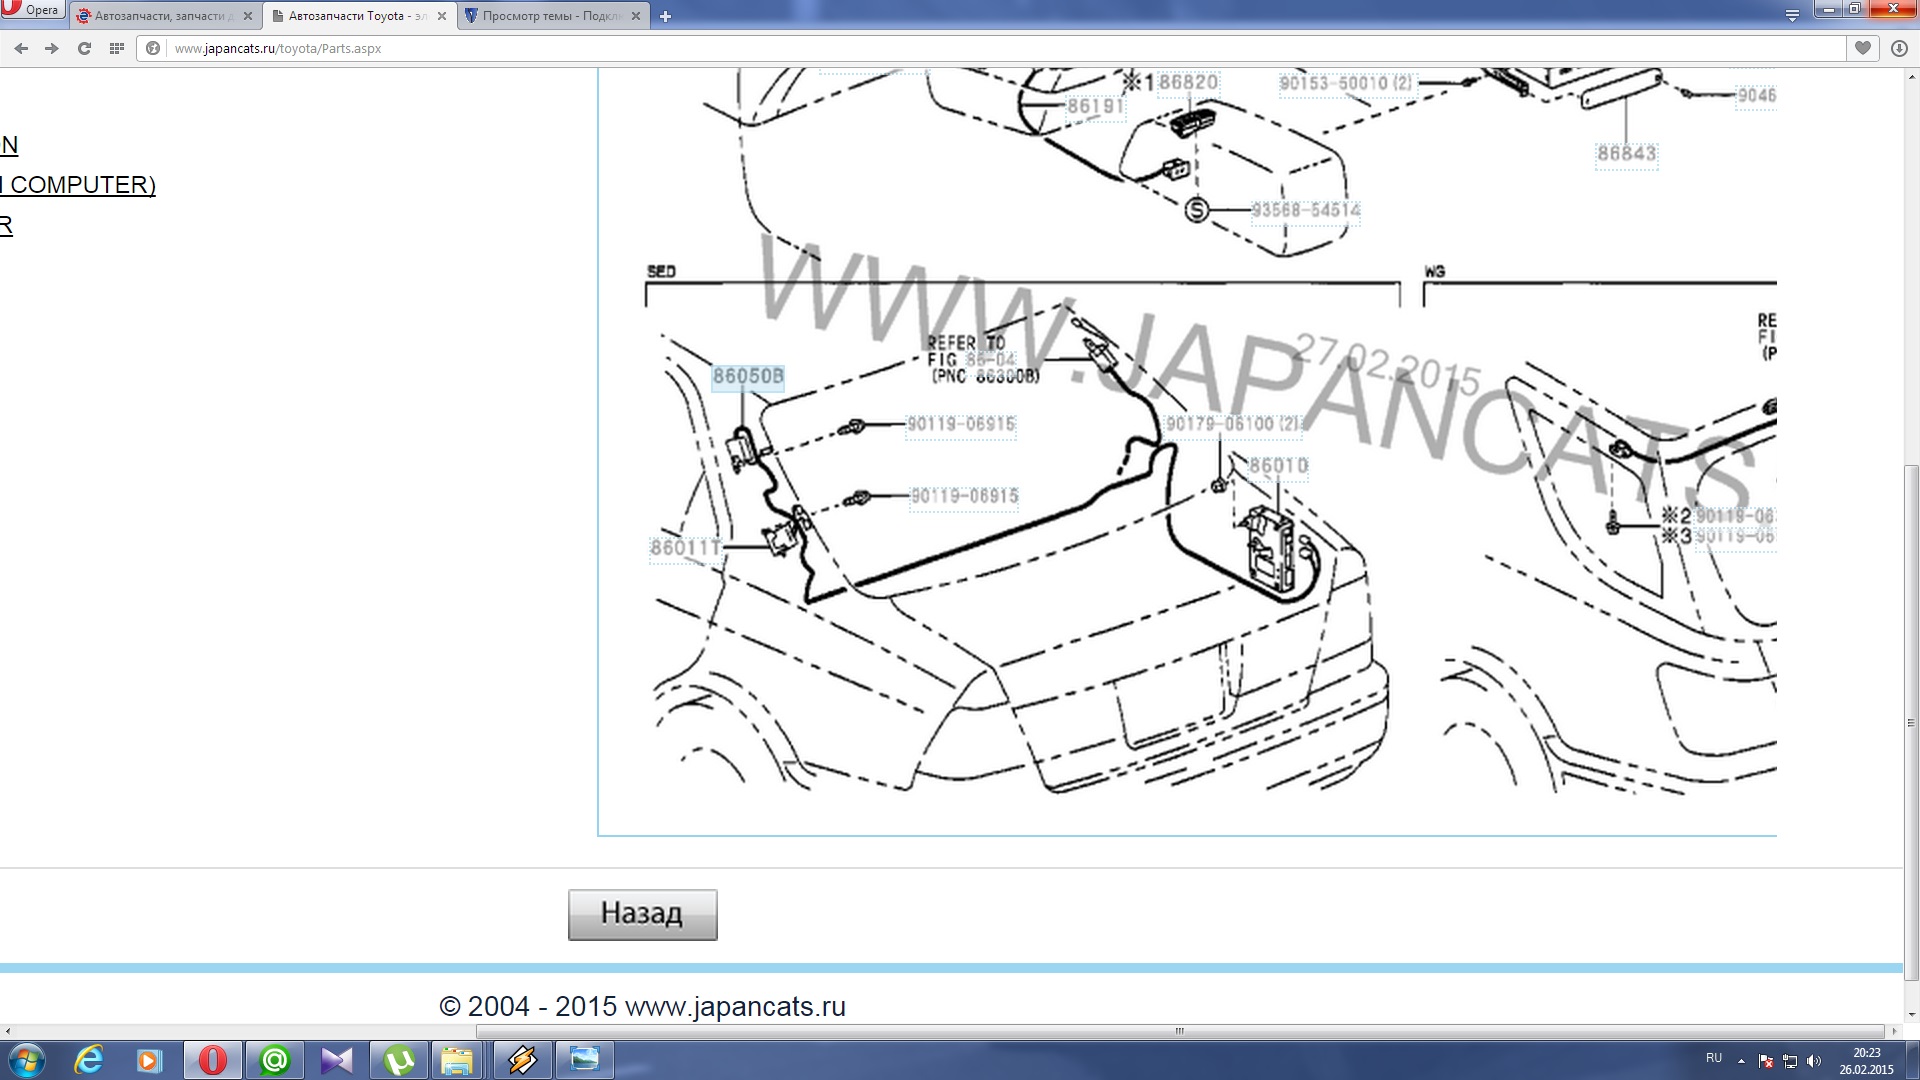The width and height of the screenshot is (1920, 1080).
Task: Click the COMPUTER) link on left
Action: click(x=80, y=185)
